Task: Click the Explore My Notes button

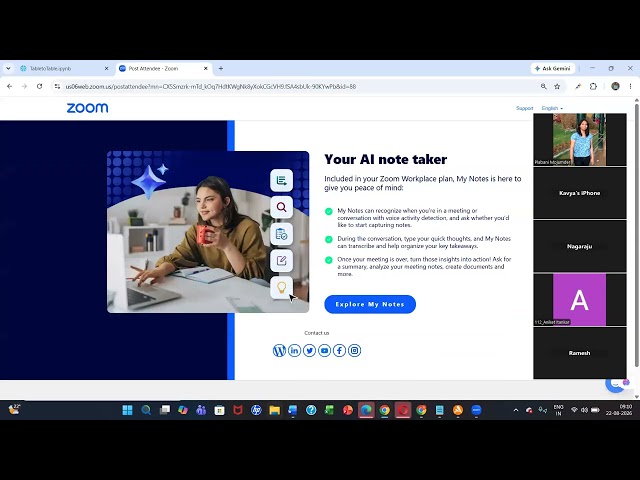Action: coord(370,304)
